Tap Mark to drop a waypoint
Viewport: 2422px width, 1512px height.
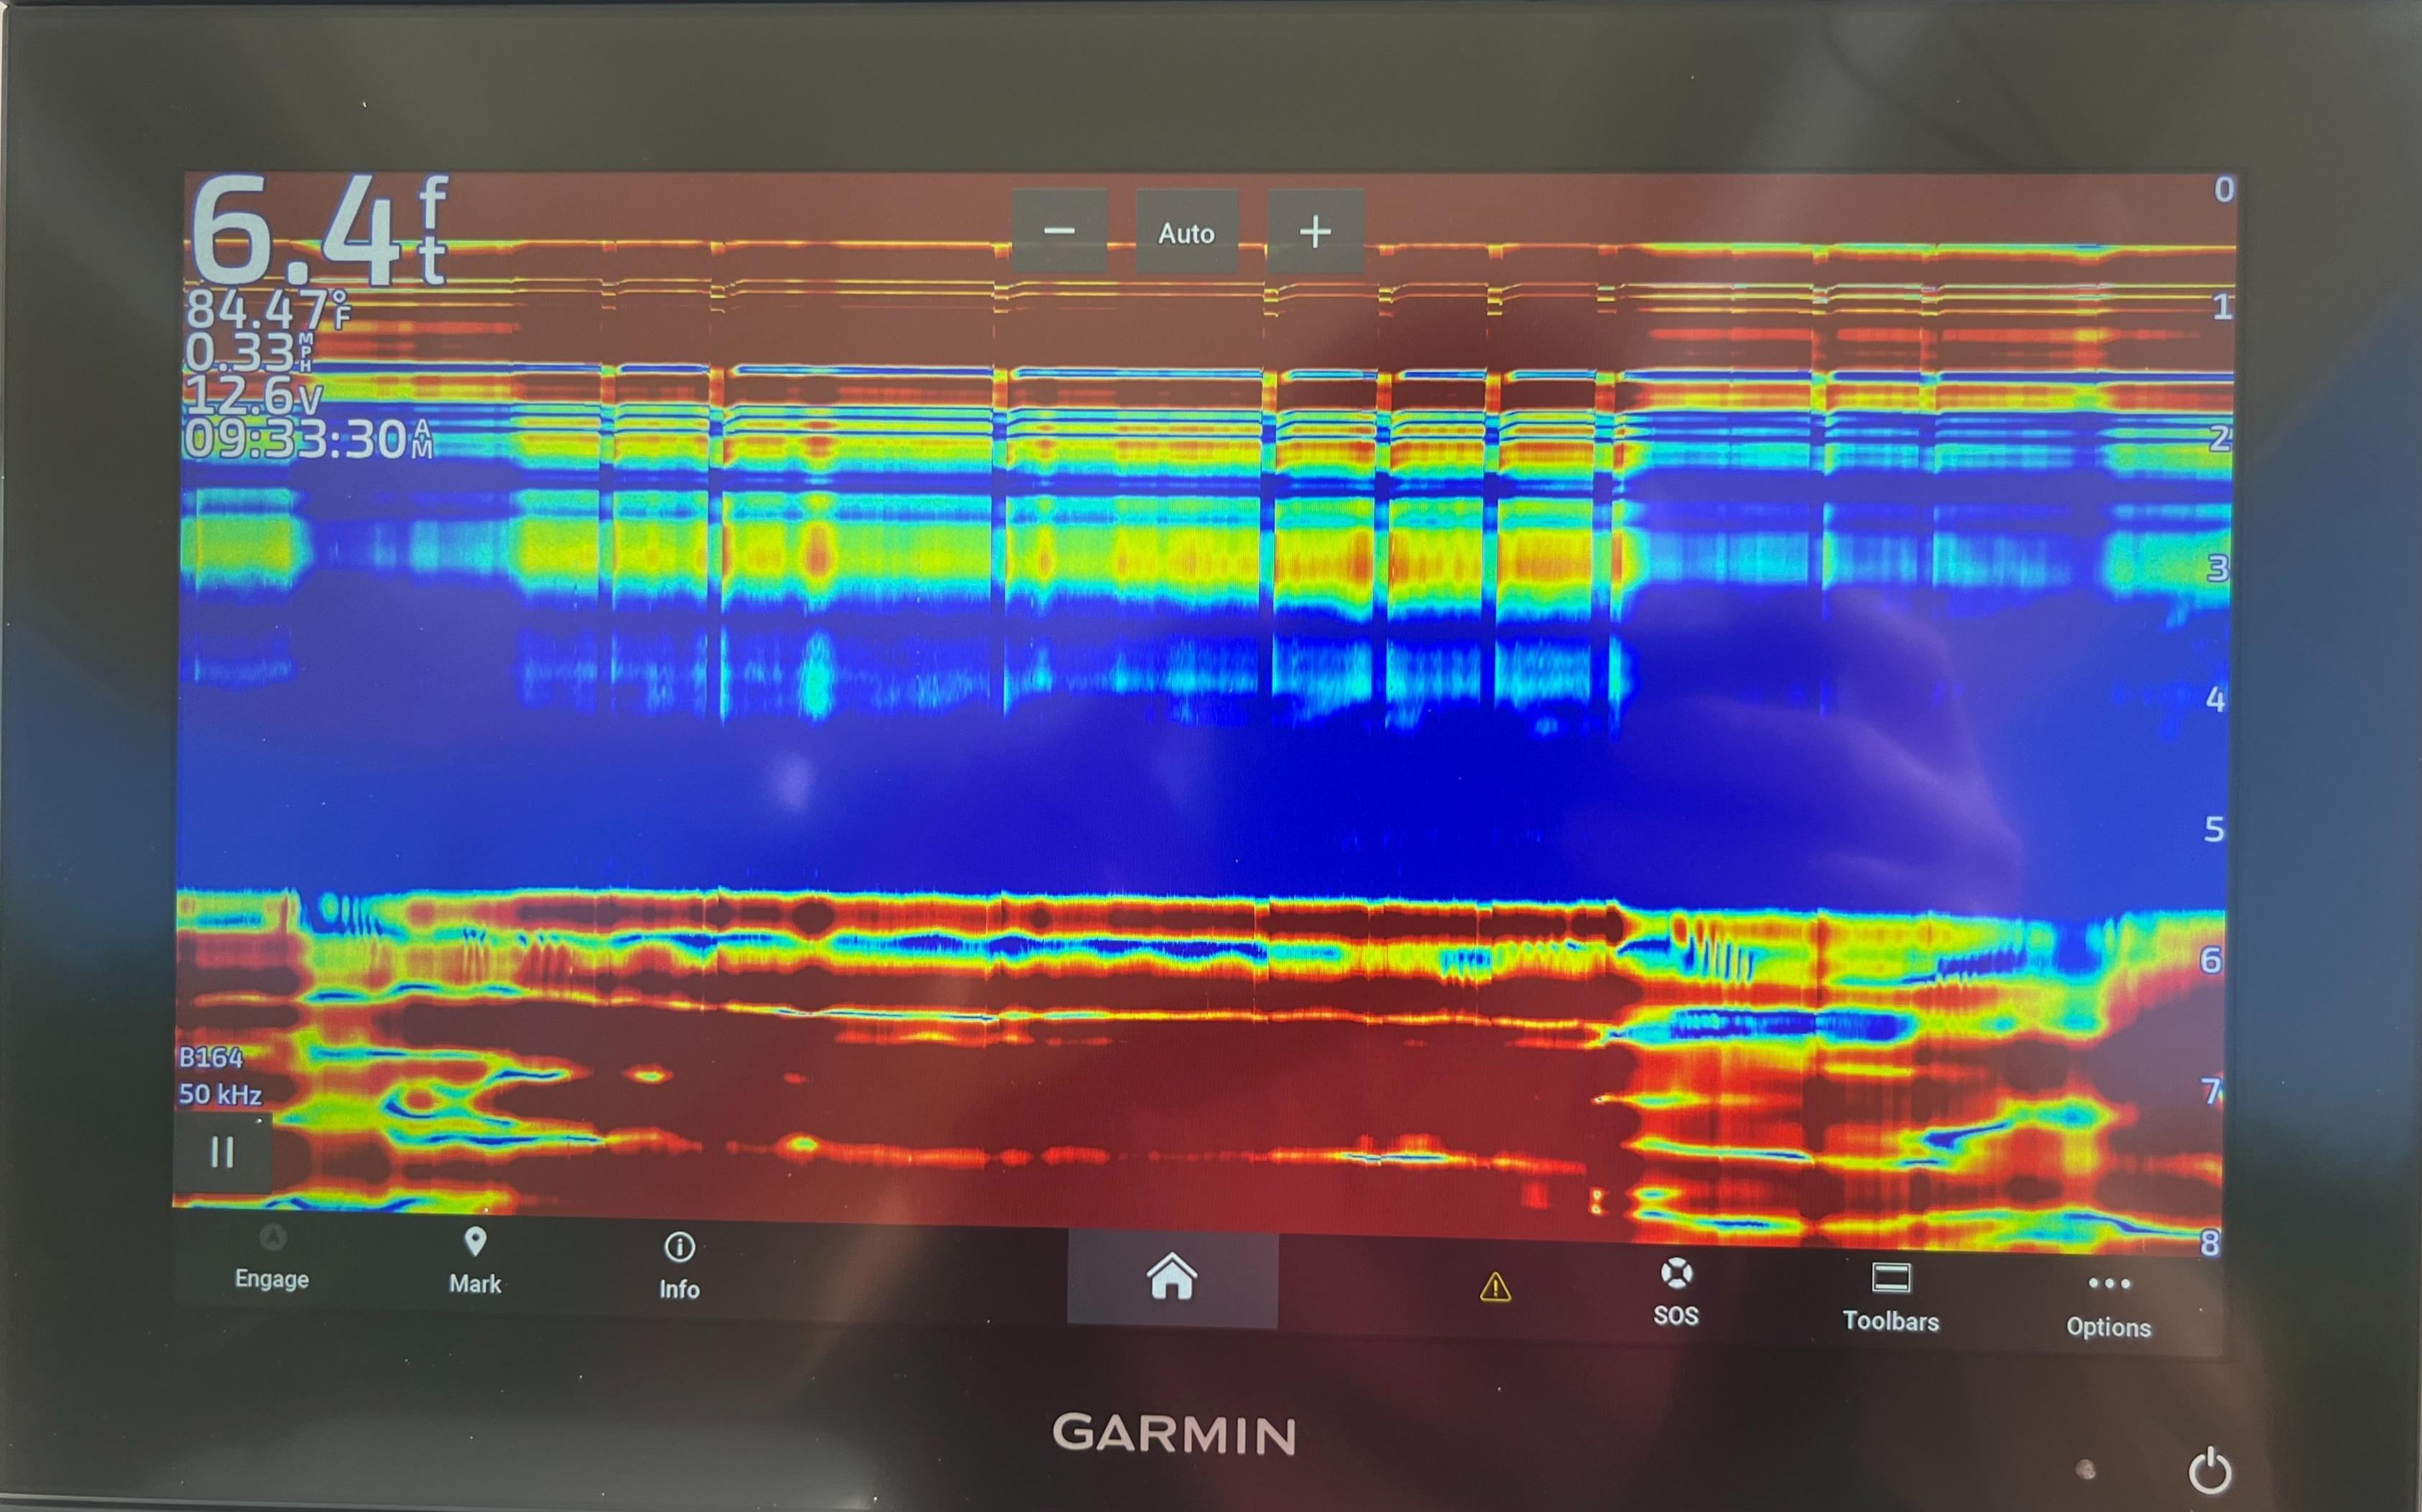(475, 1263)
